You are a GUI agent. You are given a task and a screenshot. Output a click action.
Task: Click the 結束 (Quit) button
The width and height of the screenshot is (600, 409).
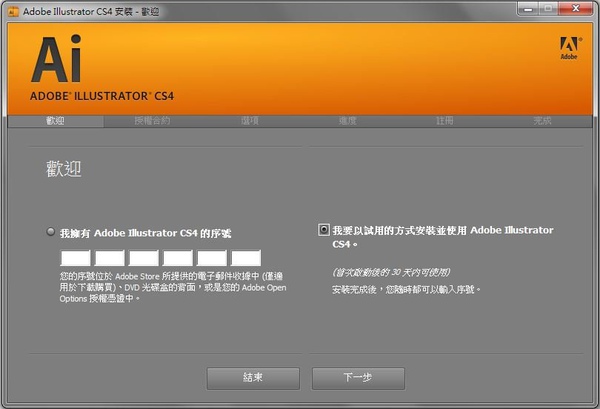point(253,378)
